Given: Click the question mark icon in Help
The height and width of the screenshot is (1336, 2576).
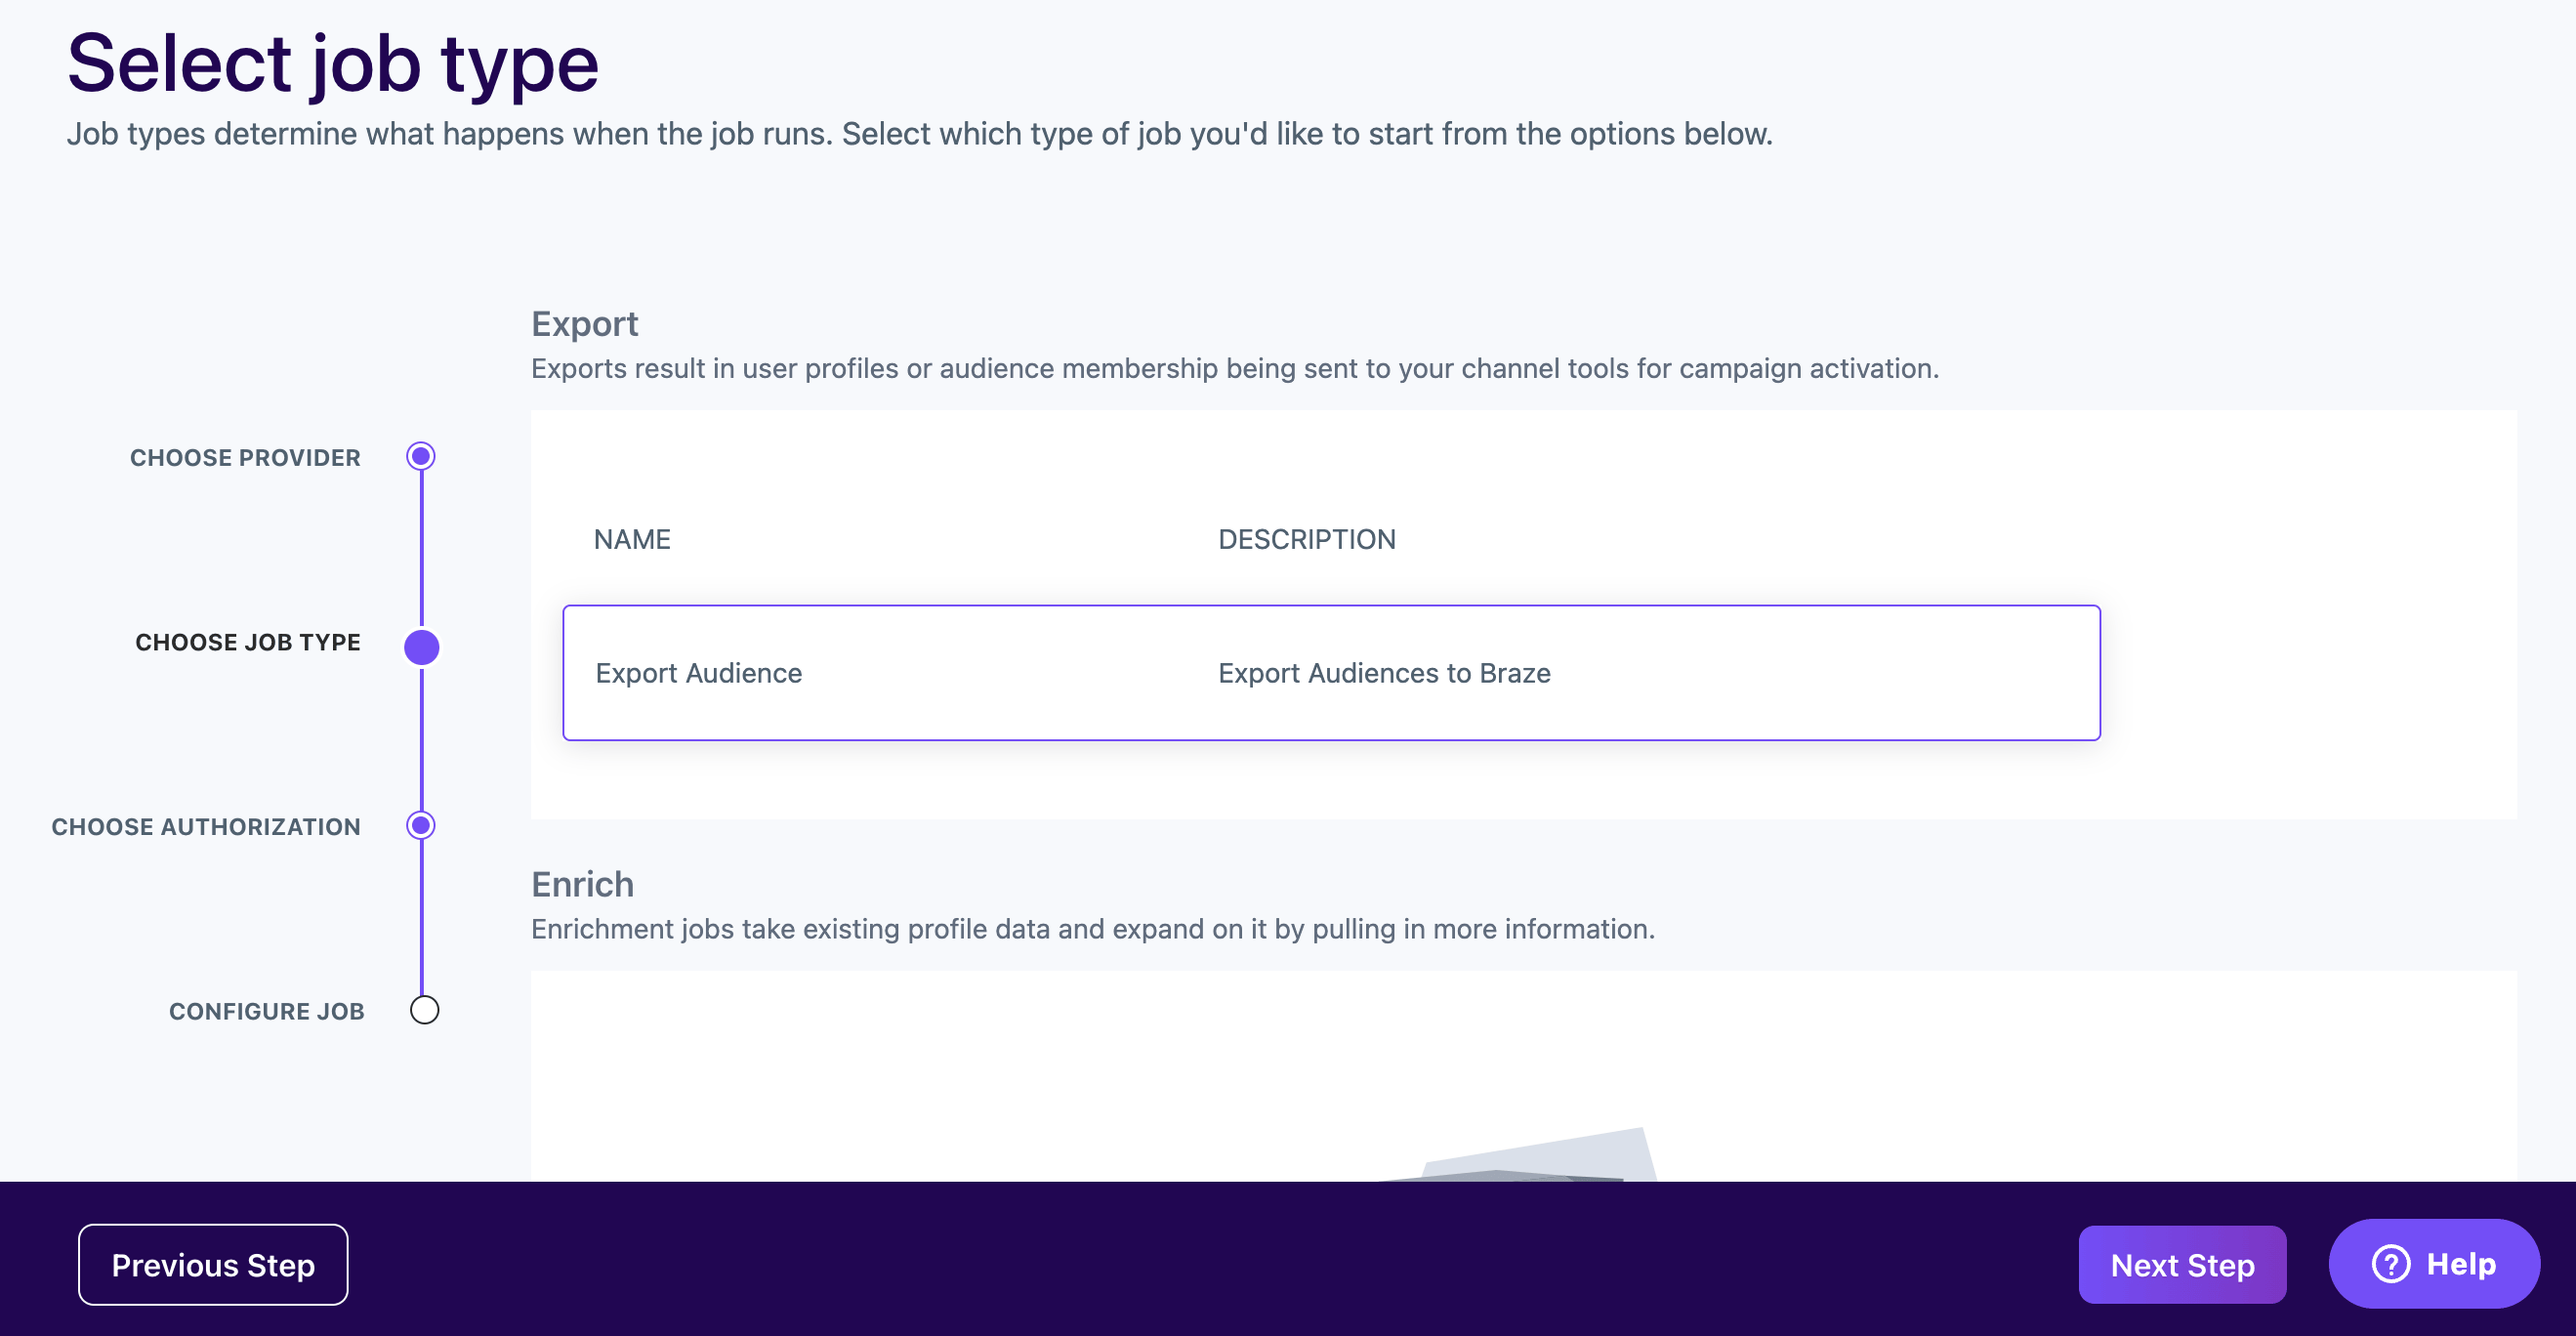Looking at the screenshot, I should 2391,1264.
